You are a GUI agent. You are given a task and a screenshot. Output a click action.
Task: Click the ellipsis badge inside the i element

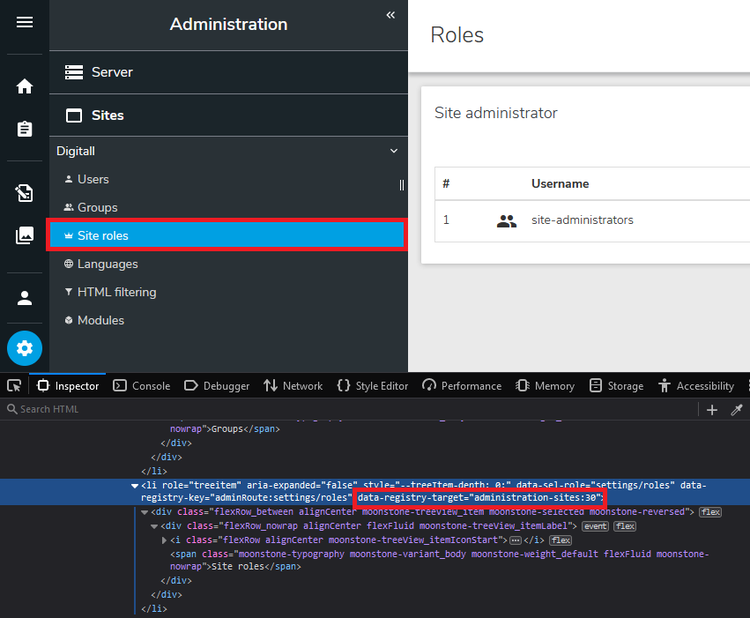515,541
